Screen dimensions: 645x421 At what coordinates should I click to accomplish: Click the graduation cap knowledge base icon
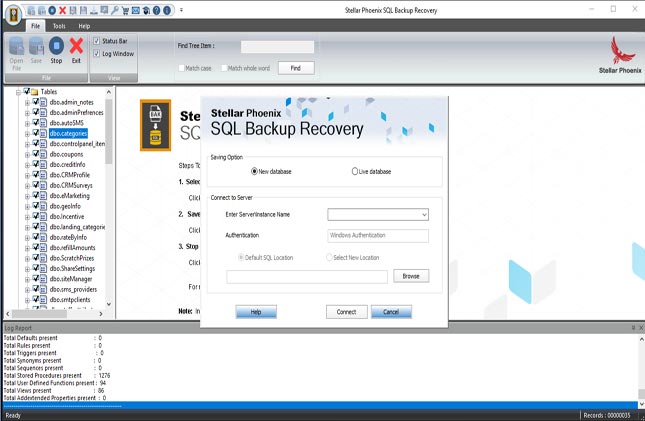click(146, 10)
